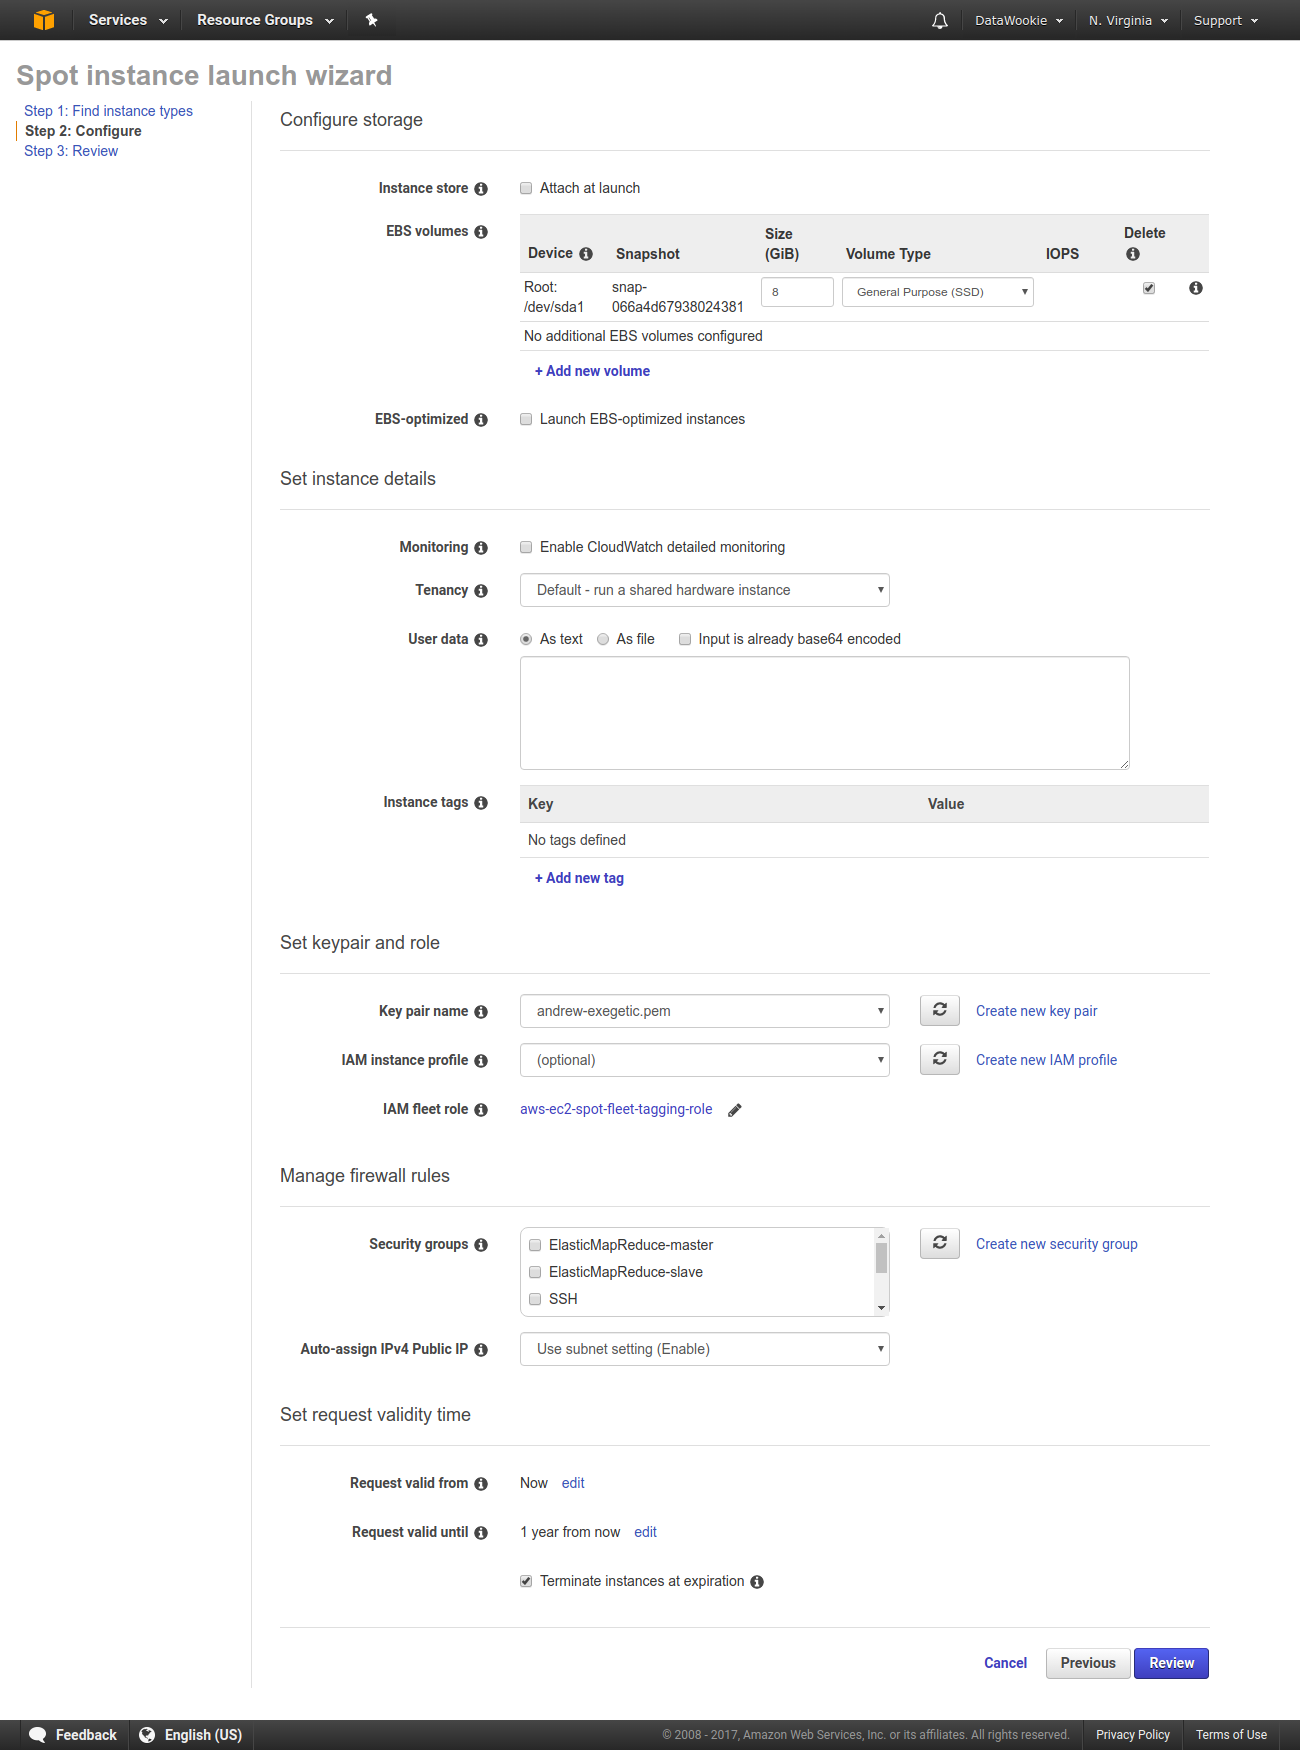Screen dimensions: 1300x1750
Task: Refresh the IAM instance profile list
Action: point(939,1059)
